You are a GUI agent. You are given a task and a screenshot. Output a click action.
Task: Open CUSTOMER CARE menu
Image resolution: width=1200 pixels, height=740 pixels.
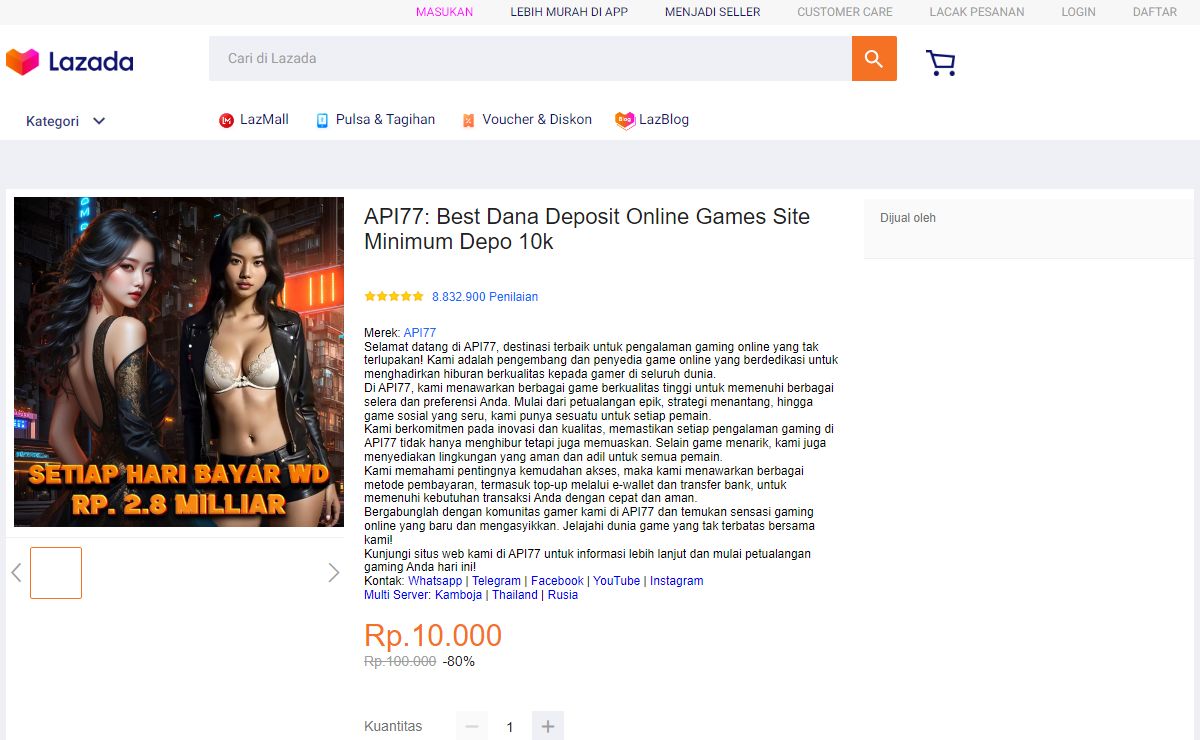[x=845, y=12]
